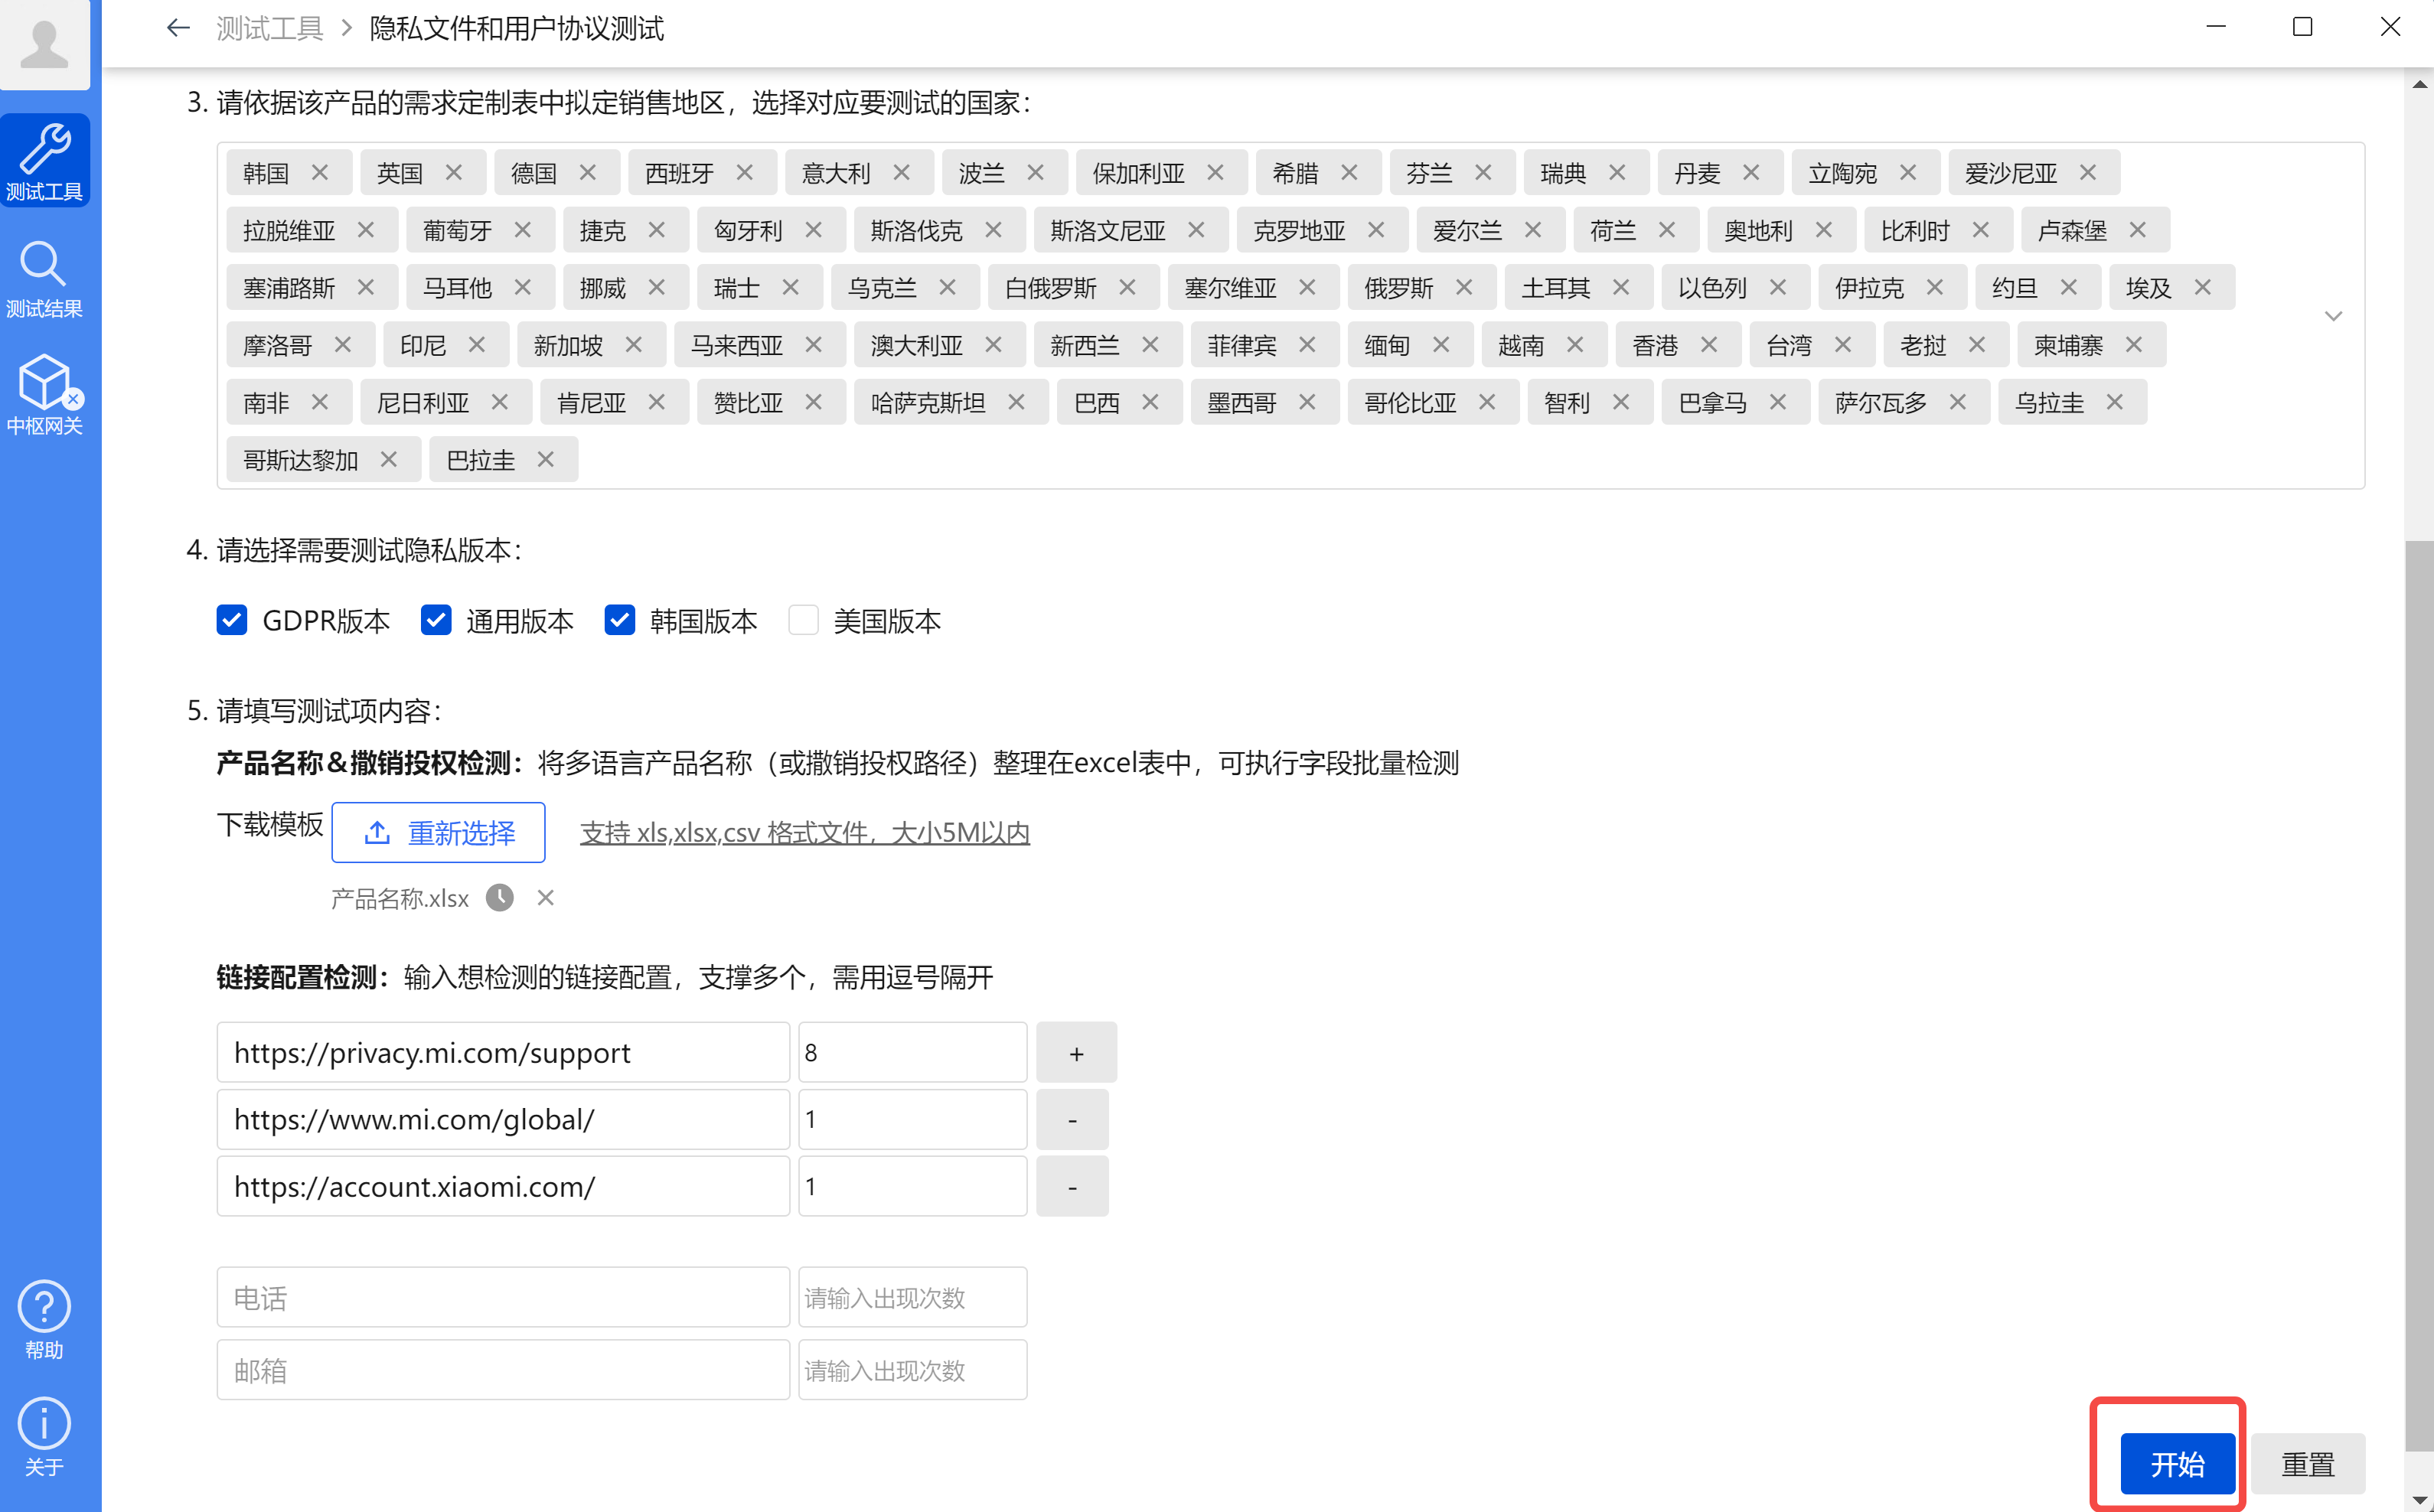Click the supported file formats hint text
Viewport: 2434px width, 1512px height.
point(805,832)
